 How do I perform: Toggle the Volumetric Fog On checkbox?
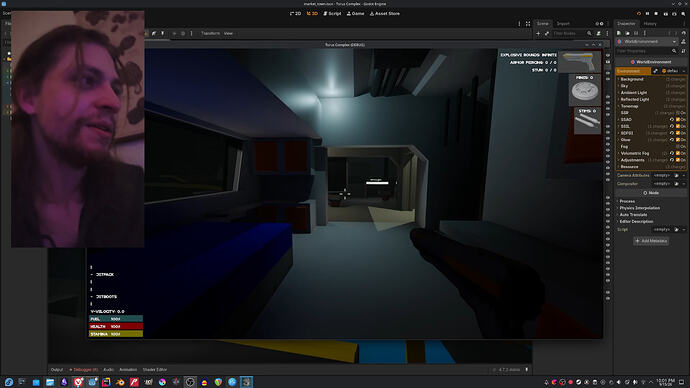click(x=678, y=153)
